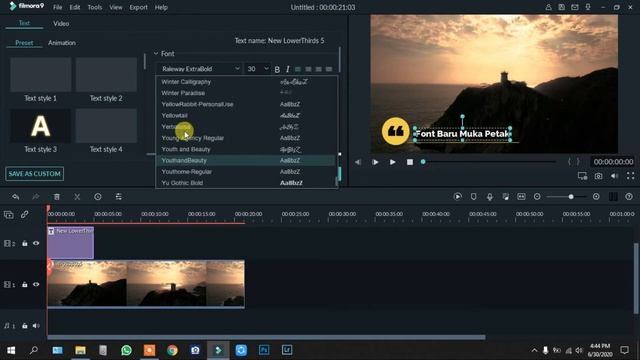Open the font size 30 dropdown
The width and height of the screenshot is (640, 360).
pyautogui.click(x=258, y=69)
